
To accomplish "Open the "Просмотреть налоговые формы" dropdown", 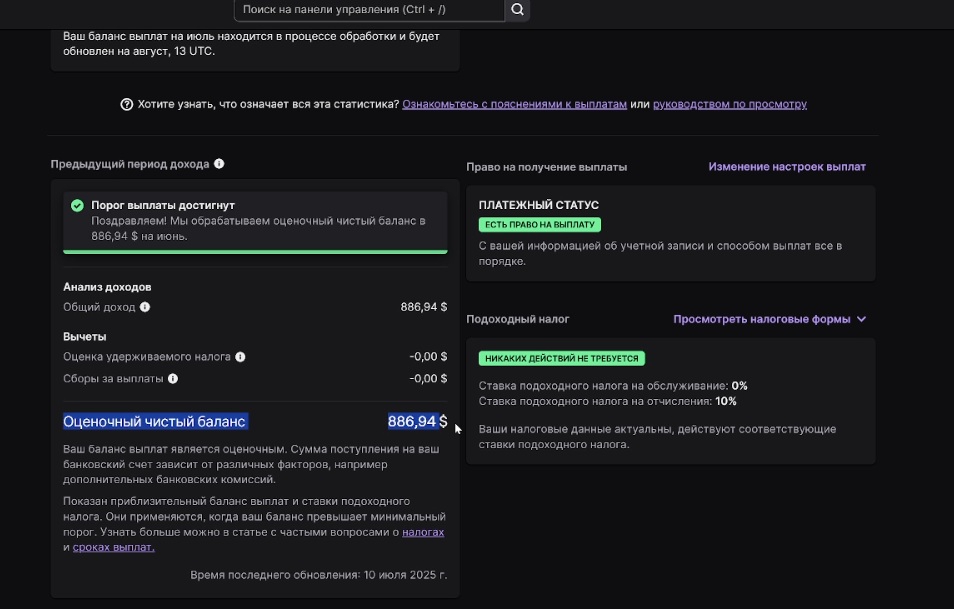I will pos(761,319).
